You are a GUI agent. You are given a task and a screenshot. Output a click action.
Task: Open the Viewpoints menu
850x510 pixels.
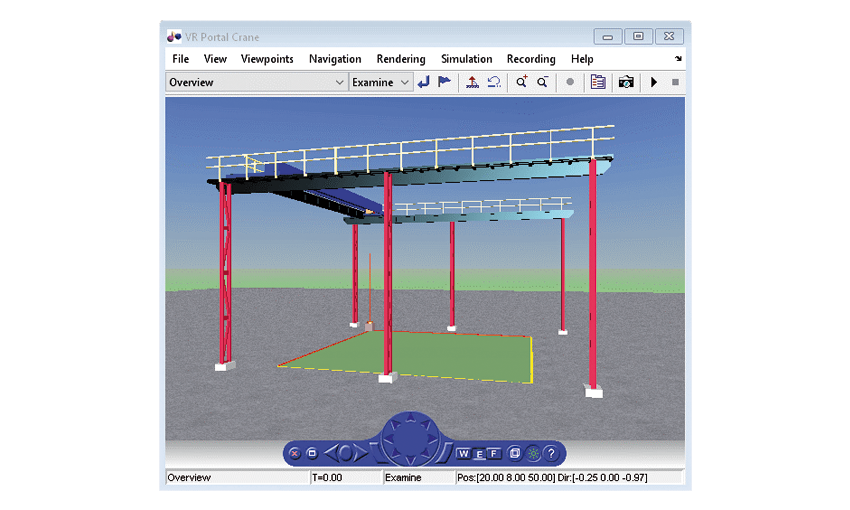point(267,59)
